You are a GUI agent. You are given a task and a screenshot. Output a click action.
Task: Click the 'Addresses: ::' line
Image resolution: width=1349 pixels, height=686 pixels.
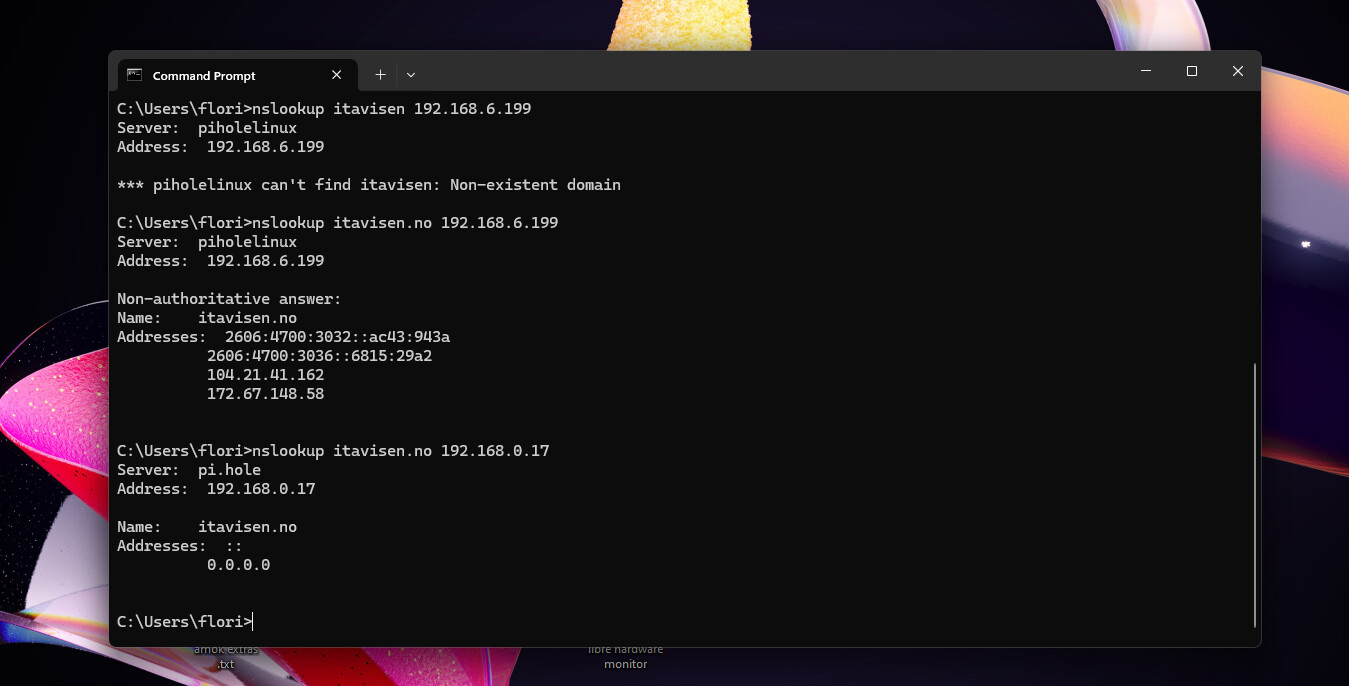pyautogui.click(x=179, y=546)
